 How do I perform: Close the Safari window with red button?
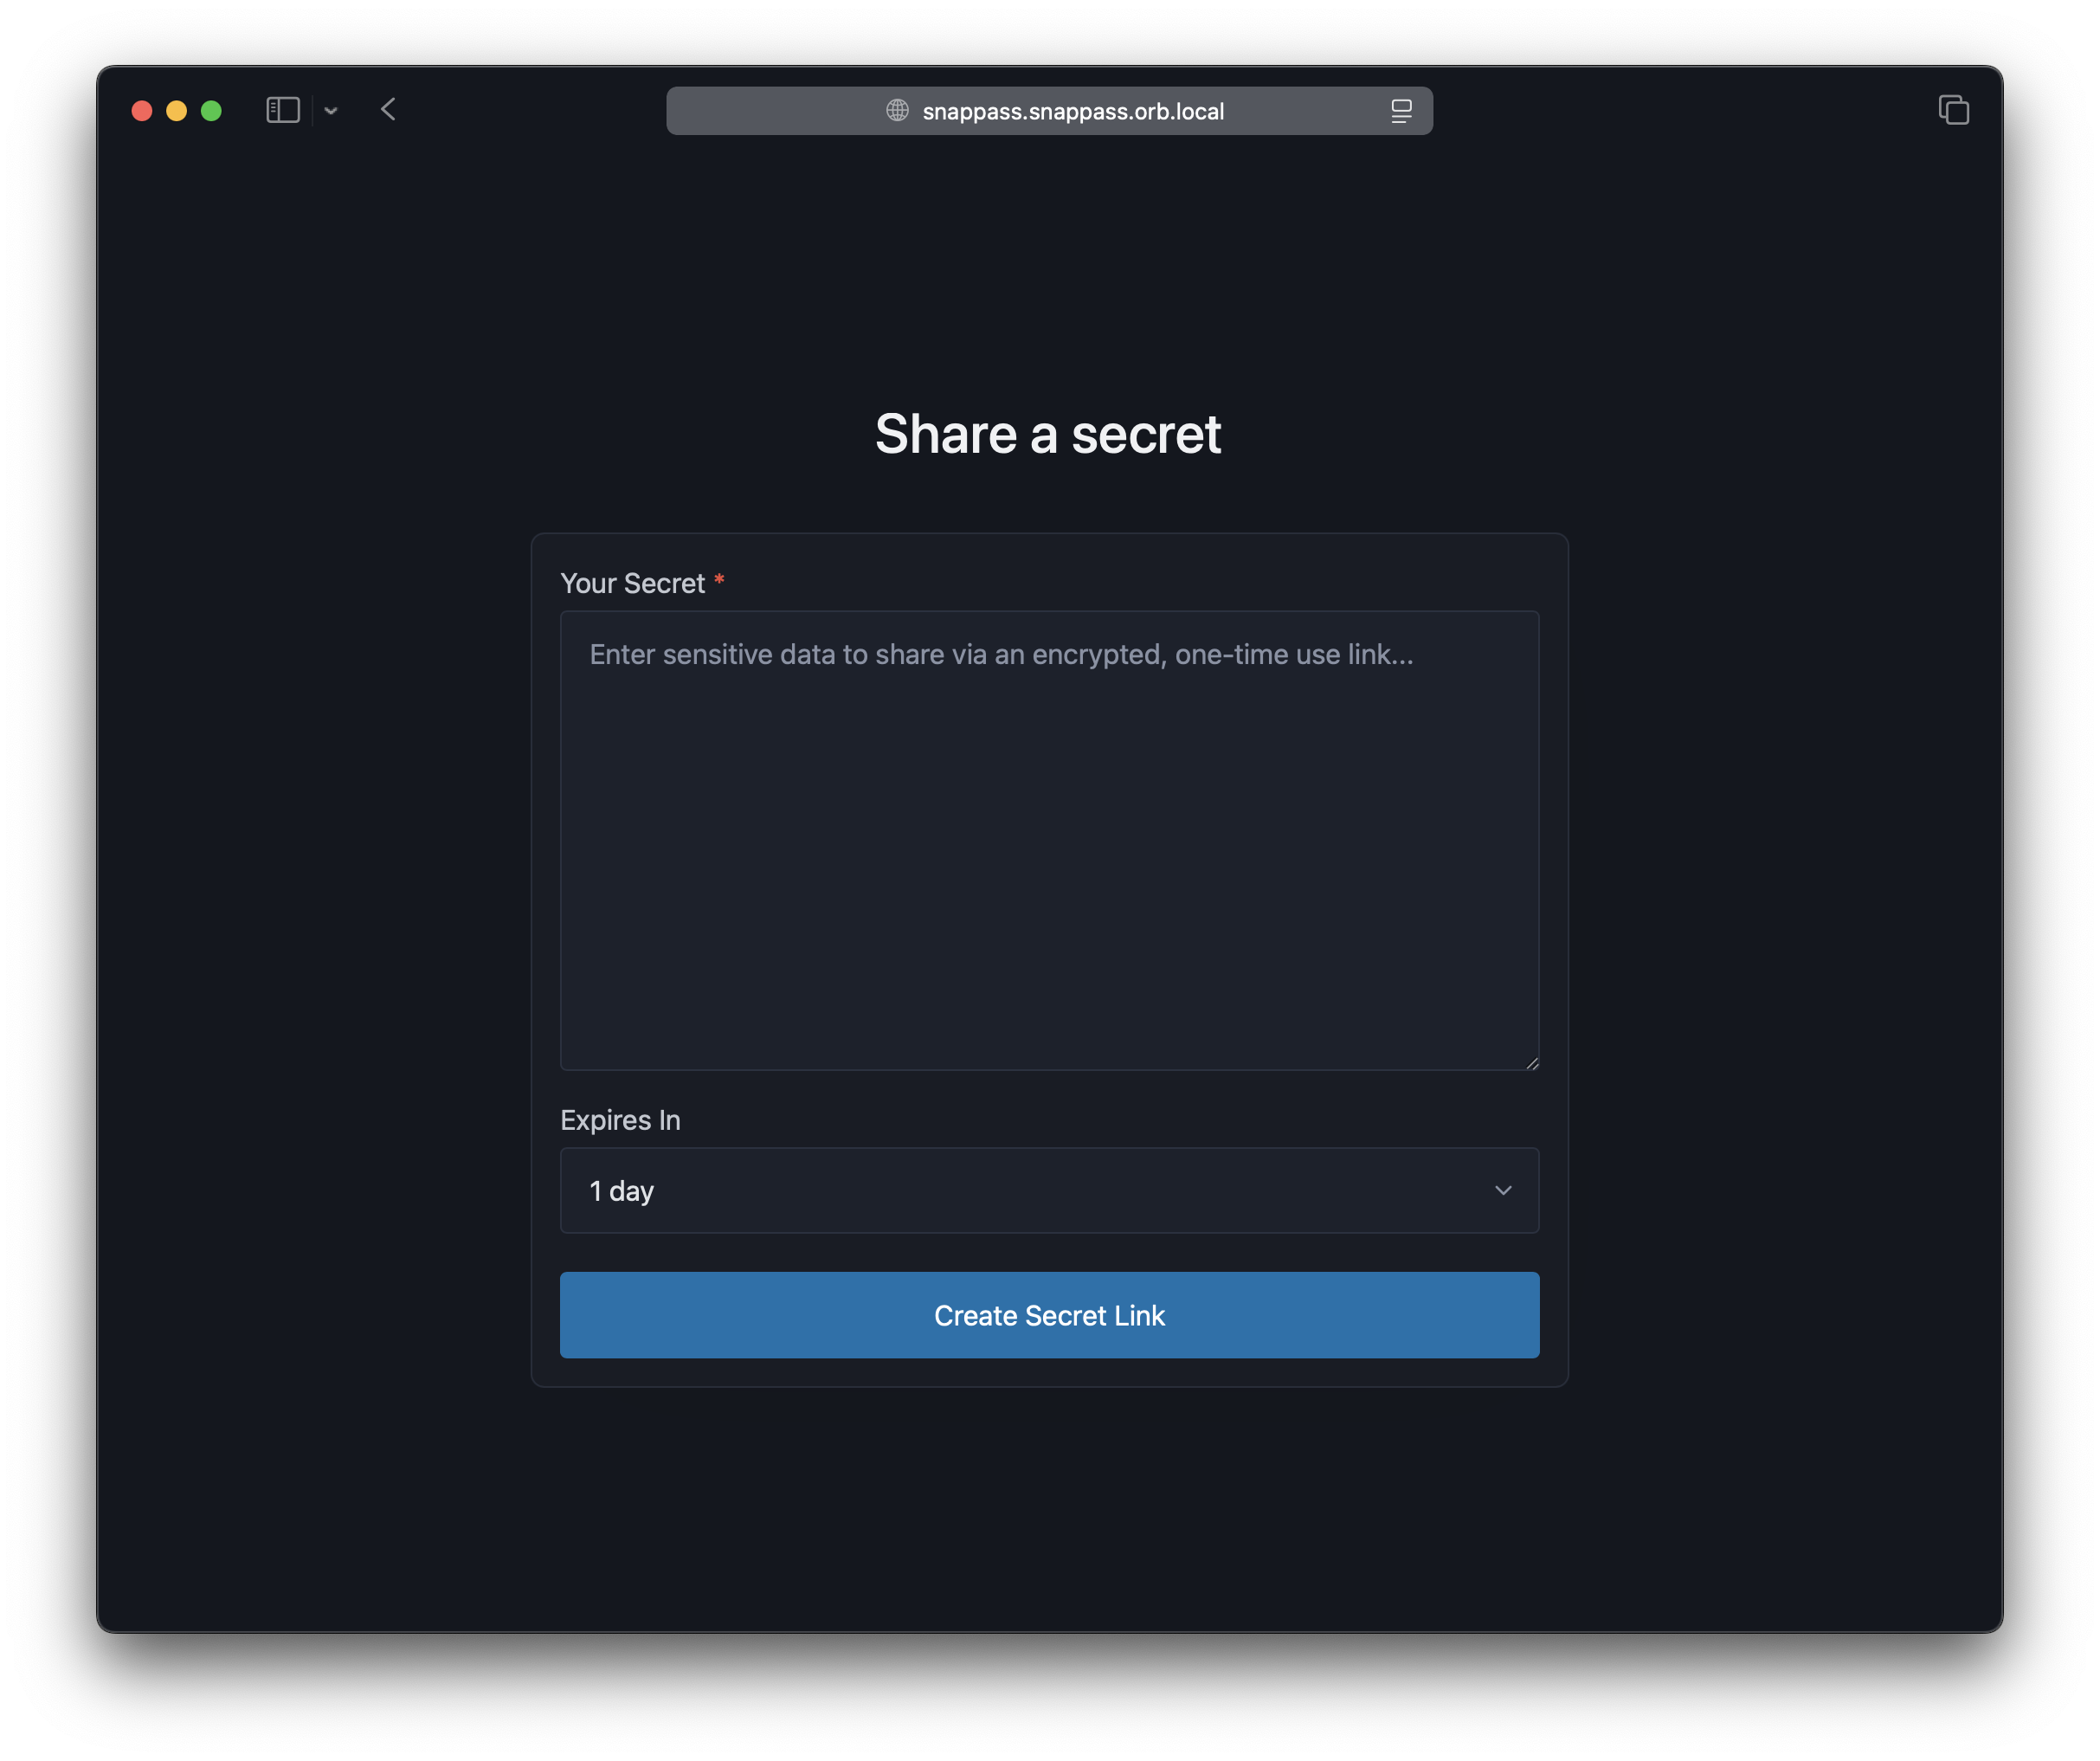142,111
